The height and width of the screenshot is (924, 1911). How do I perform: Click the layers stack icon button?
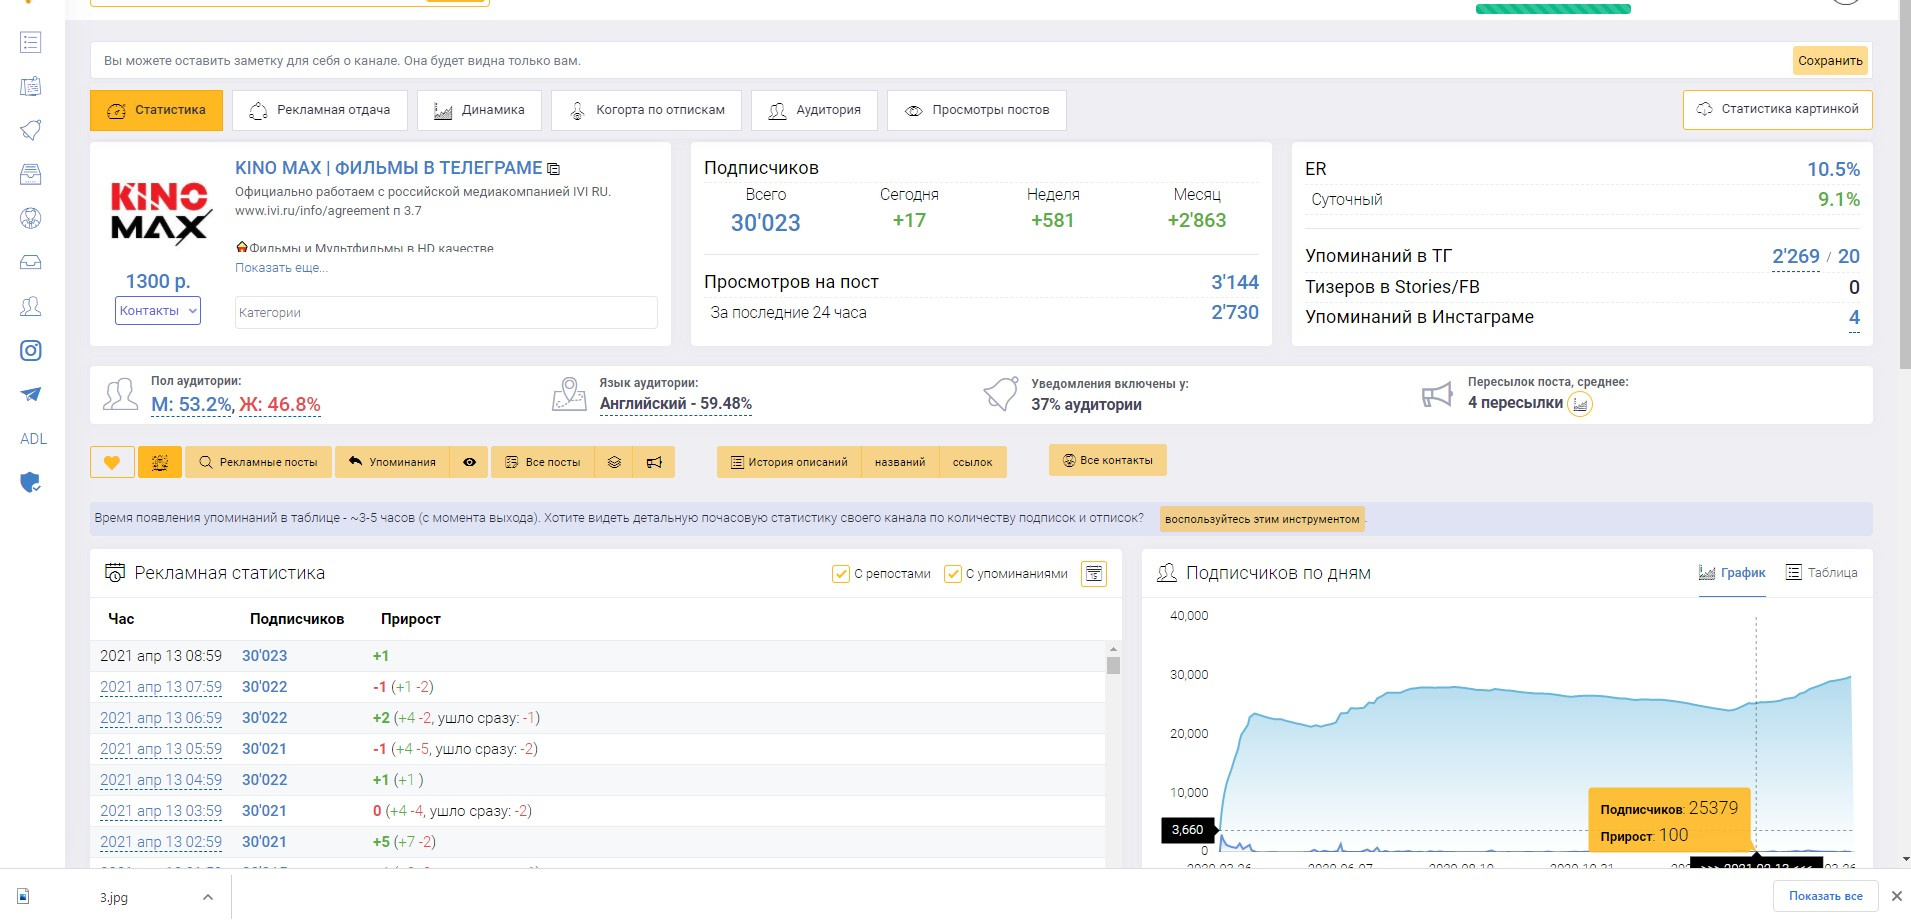614,462
